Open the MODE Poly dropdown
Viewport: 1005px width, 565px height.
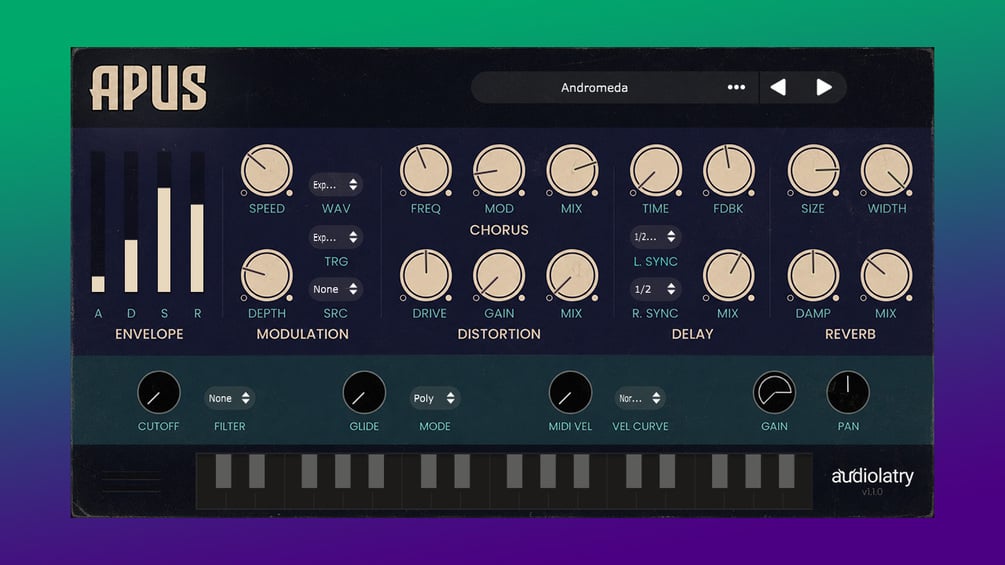[x=434, y=398]
